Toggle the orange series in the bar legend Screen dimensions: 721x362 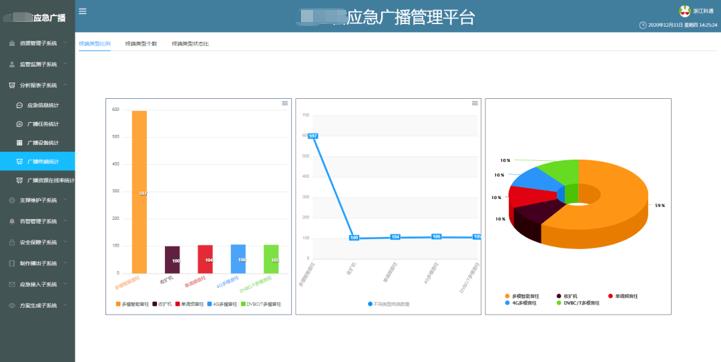(x=132, y=304)
